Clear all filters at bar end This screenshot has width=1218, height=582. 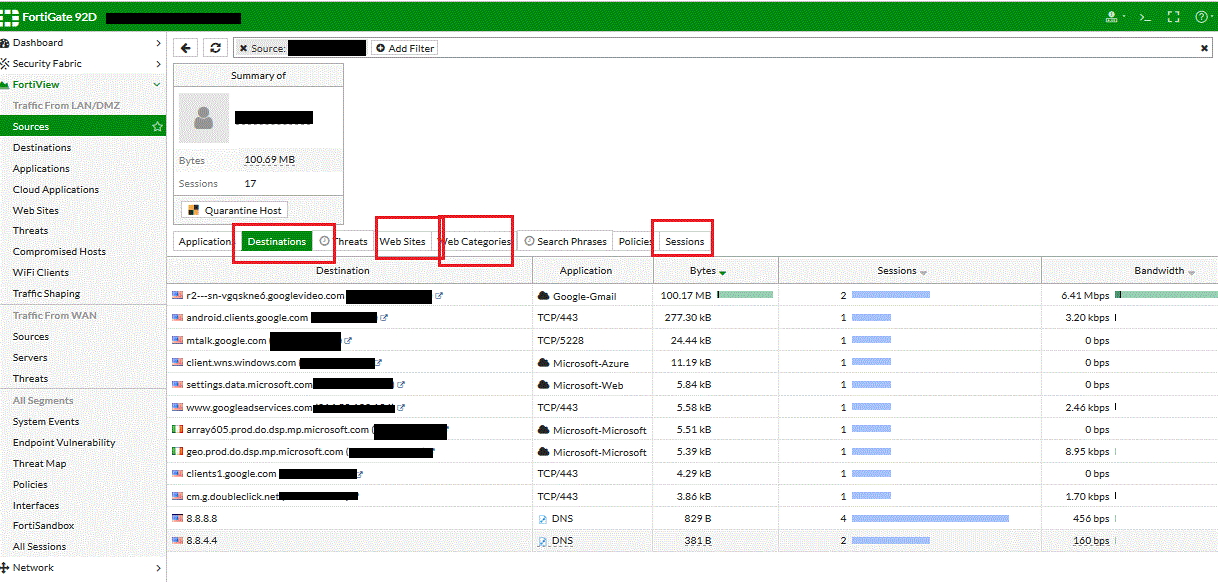click(x=1204, y=48)
